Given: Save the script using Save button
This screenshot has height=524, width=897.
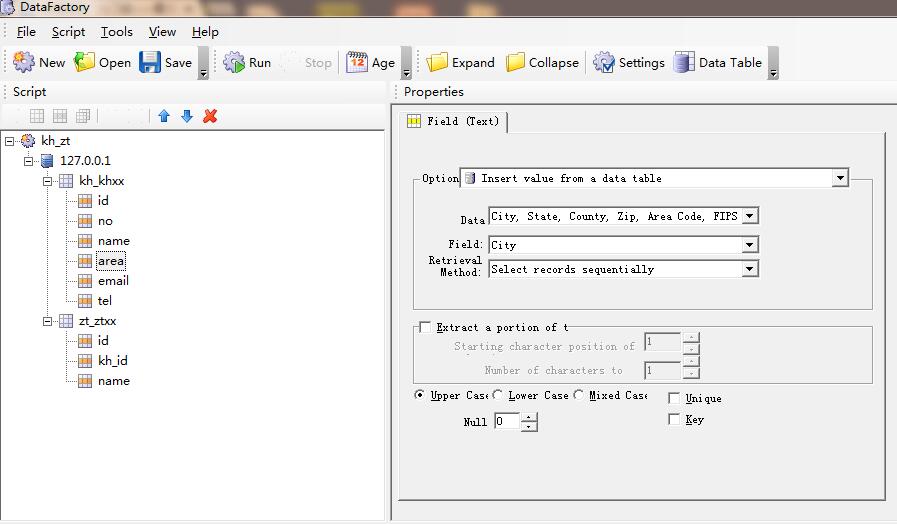Looking at the screenshot, I should [x=166, y=62].
